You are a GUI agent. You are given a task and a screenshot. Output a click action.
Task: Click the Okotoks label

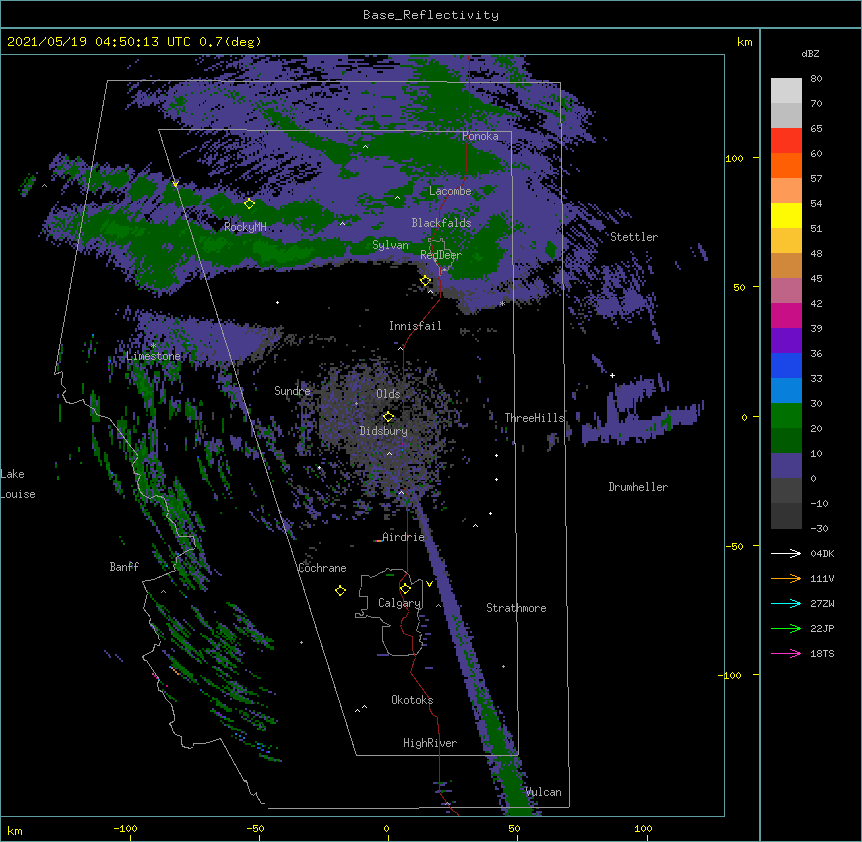point(412,700)
